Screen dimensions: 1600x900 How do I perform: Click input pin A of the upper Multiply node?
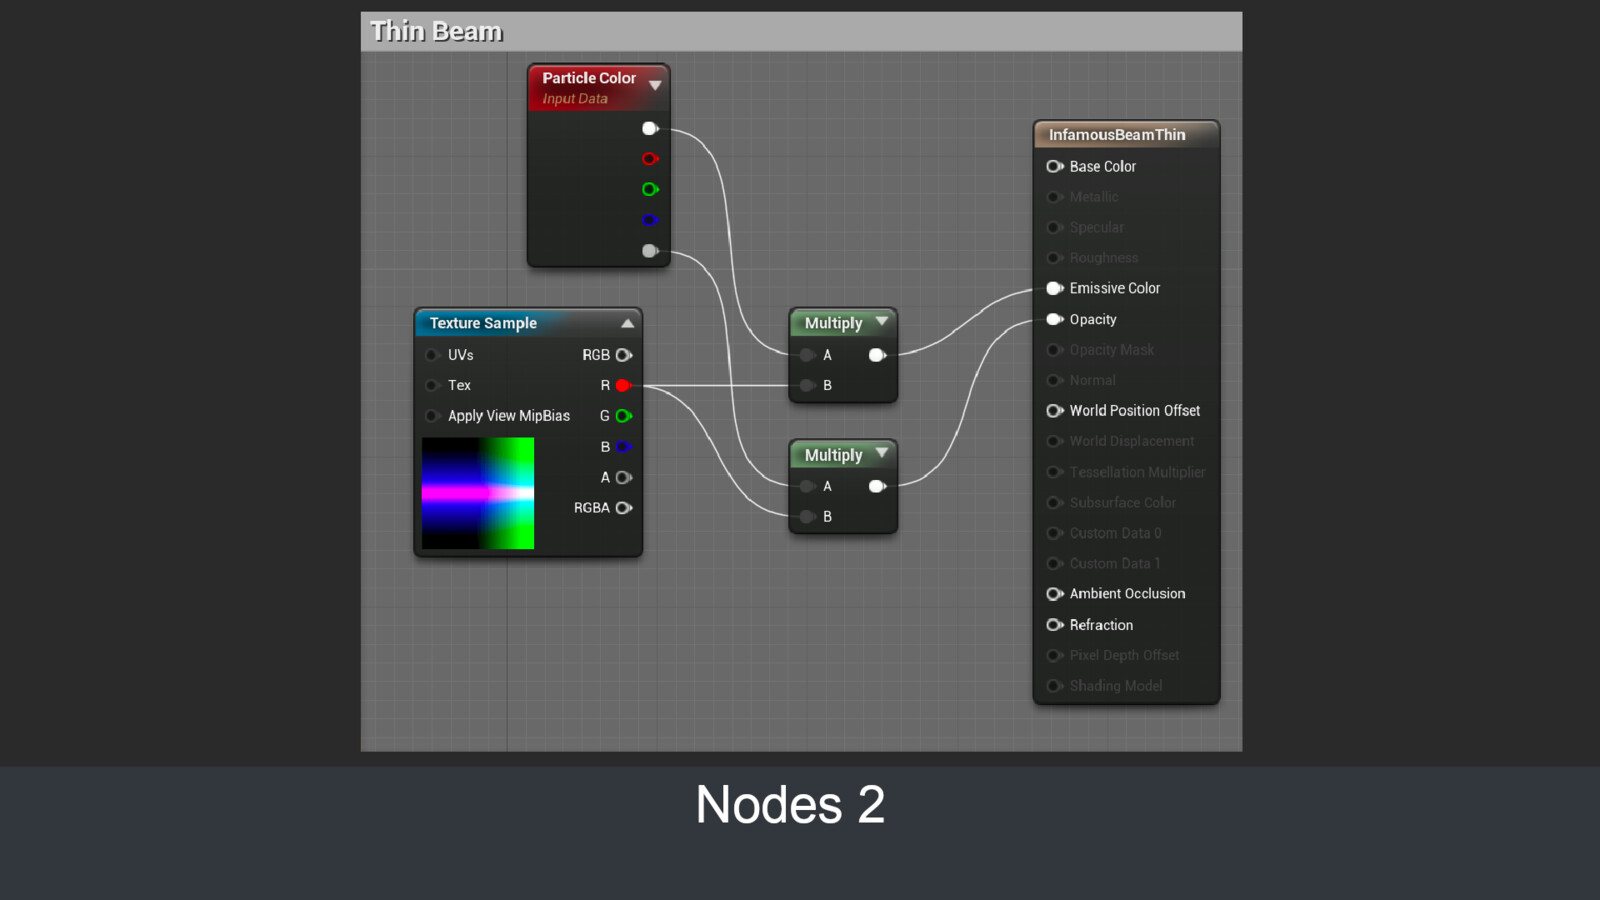pyautogui.click(x=807, y=355)
